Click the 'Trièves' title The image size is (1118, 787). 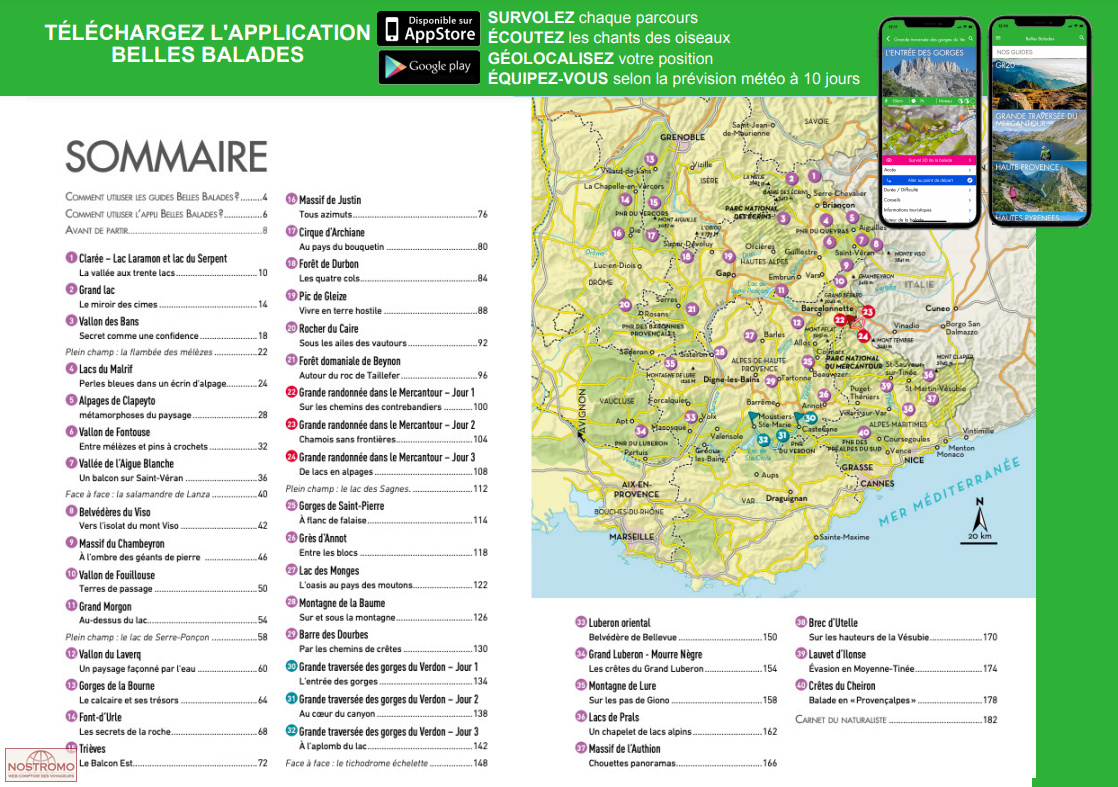(x=93, y=749)
